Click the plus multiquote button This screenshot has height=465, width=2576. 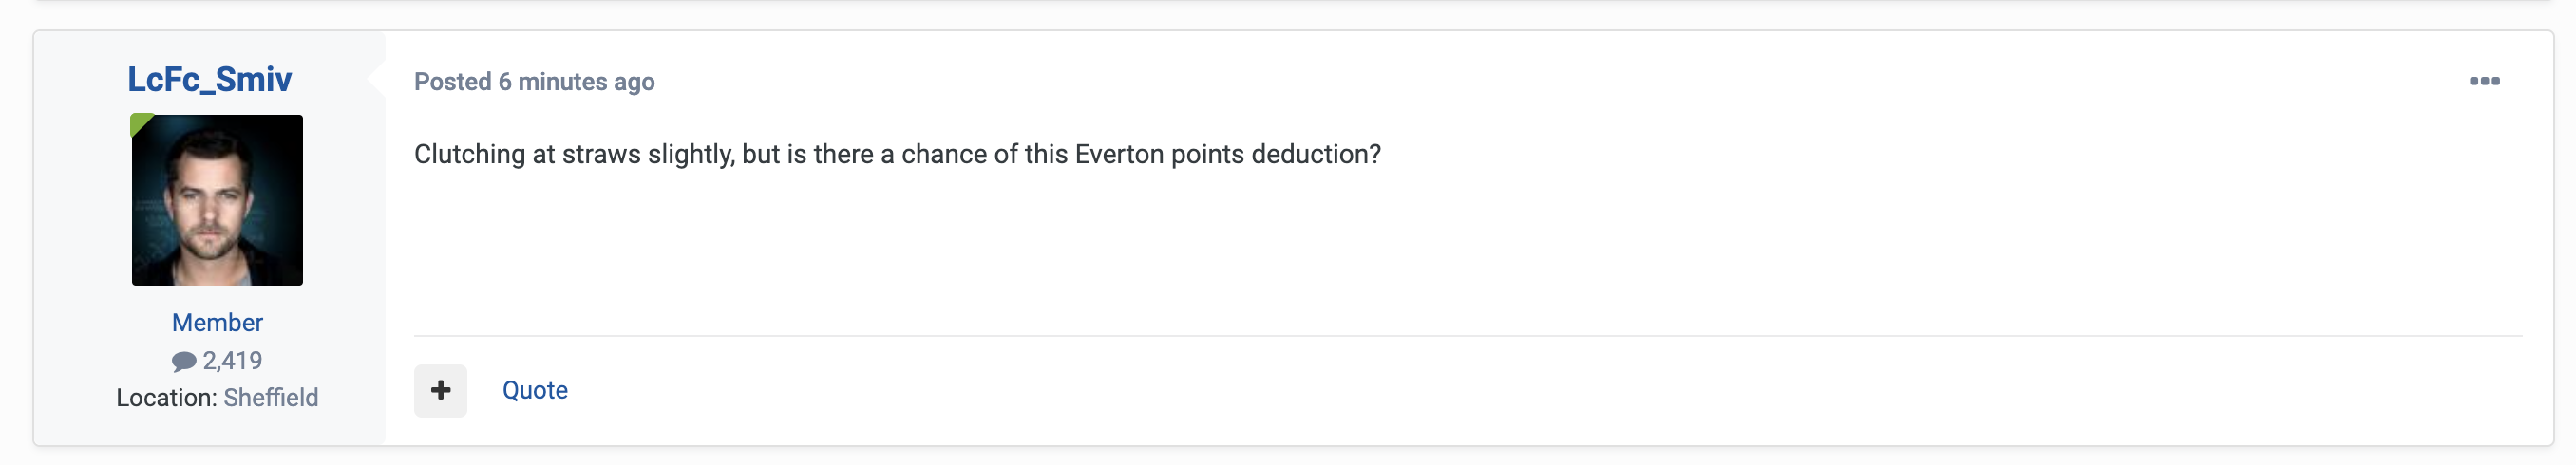click(440, 390)
